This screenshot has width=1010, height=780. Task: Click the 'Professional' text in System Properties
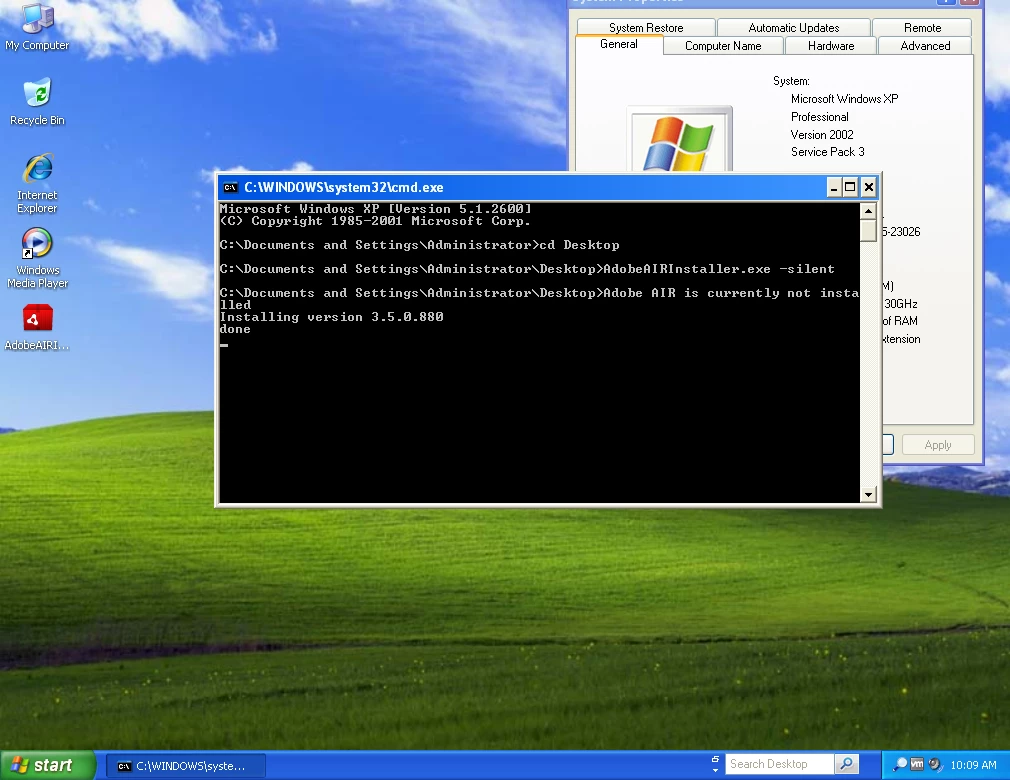point(819,117)
